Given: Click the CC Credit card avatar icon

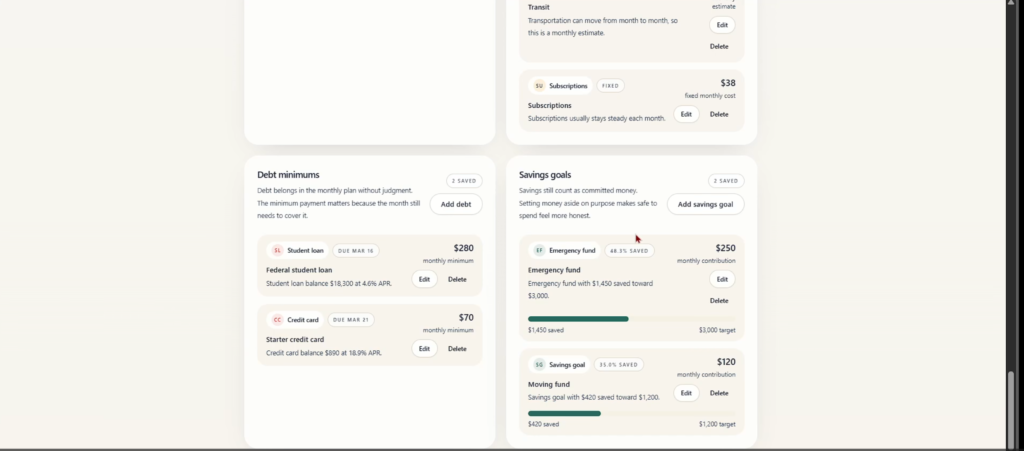Looking at the screenshot, I should pyautogui.click(x=277, y=320).
